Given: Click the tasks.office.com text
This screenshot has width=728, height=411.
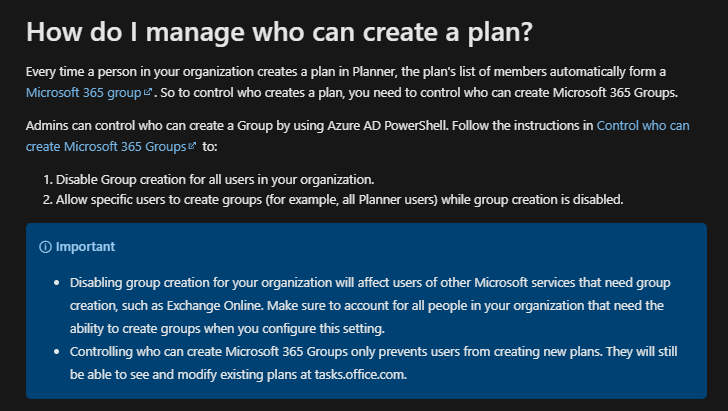Looking at the screenshot, I should pyautogui.click(x=360, y=374).
